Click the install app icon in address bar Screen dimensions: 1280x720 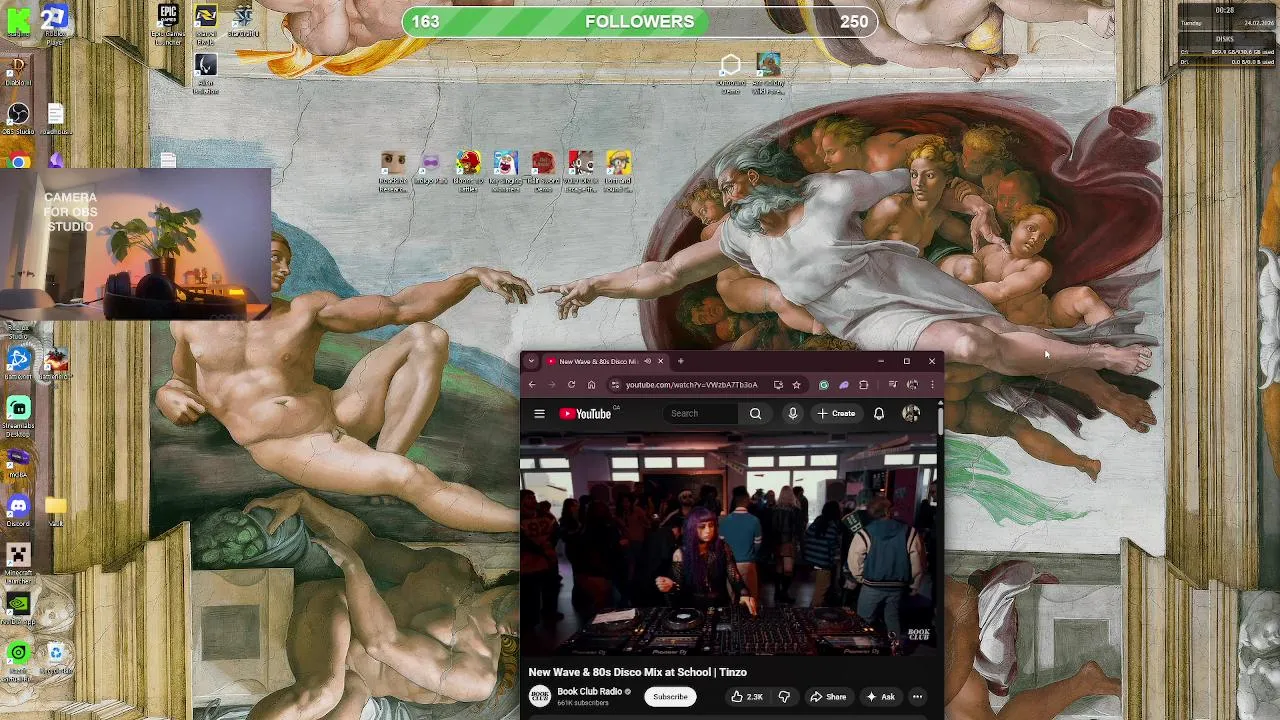click(x=777, y=384)
